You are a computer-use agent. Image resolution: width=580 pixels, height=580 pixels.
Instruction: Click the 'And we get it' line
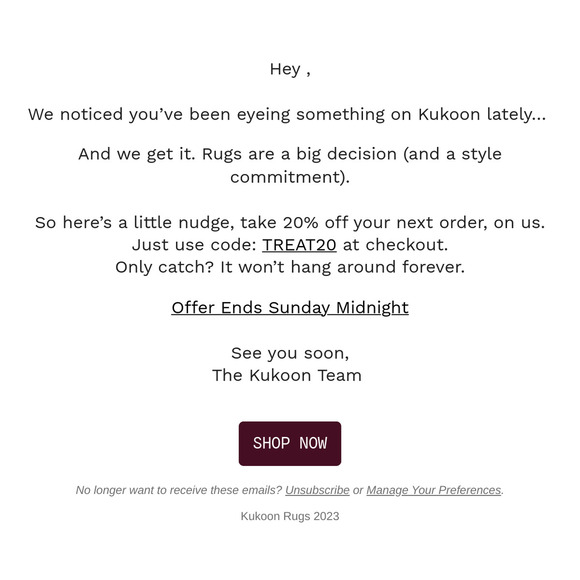[x=290, y=154]
